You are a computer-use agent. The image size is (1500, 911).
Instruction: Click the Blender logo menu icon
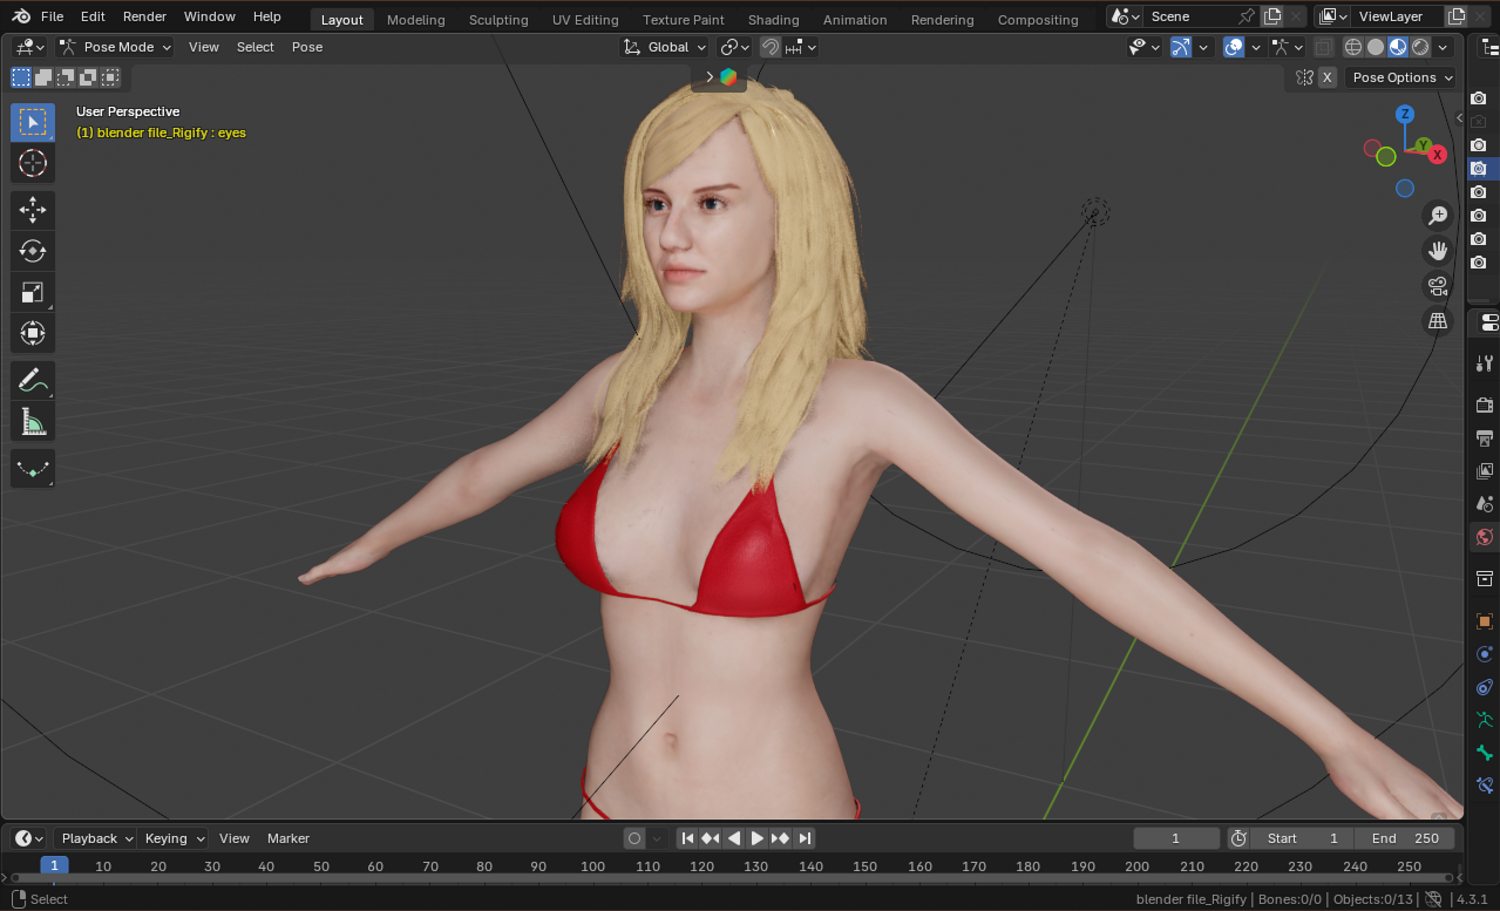click(x=21, y=16)
